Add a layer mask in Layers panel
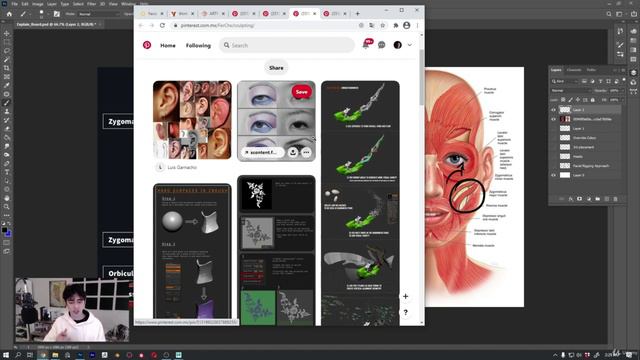Screen dimensions: 640x360 580,199
